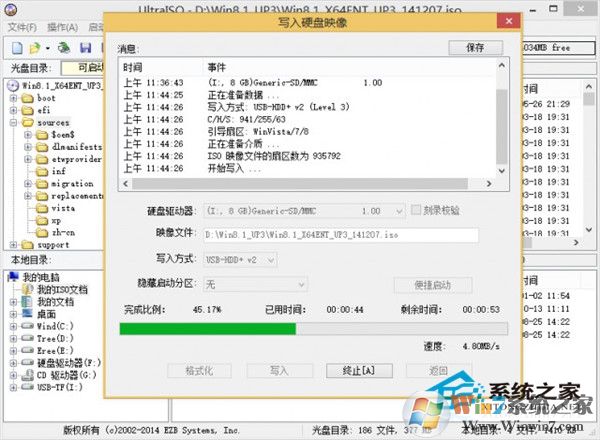
Task: Expand the Tree(D:) drive node
Action: tap(13, 339)
